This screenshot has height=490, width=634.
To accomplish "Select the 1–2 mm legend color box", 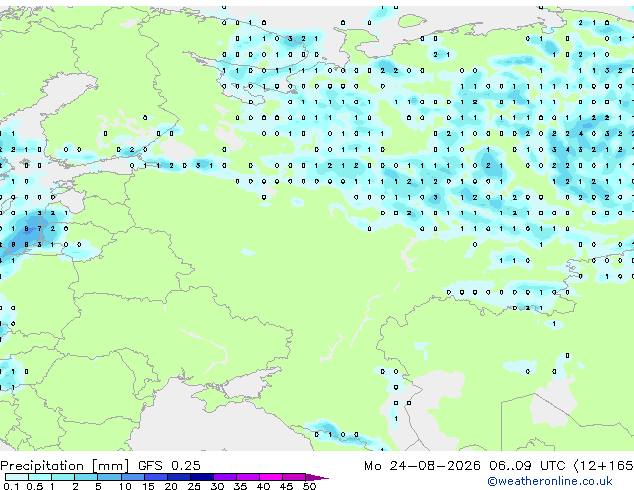I will [63, 477].
